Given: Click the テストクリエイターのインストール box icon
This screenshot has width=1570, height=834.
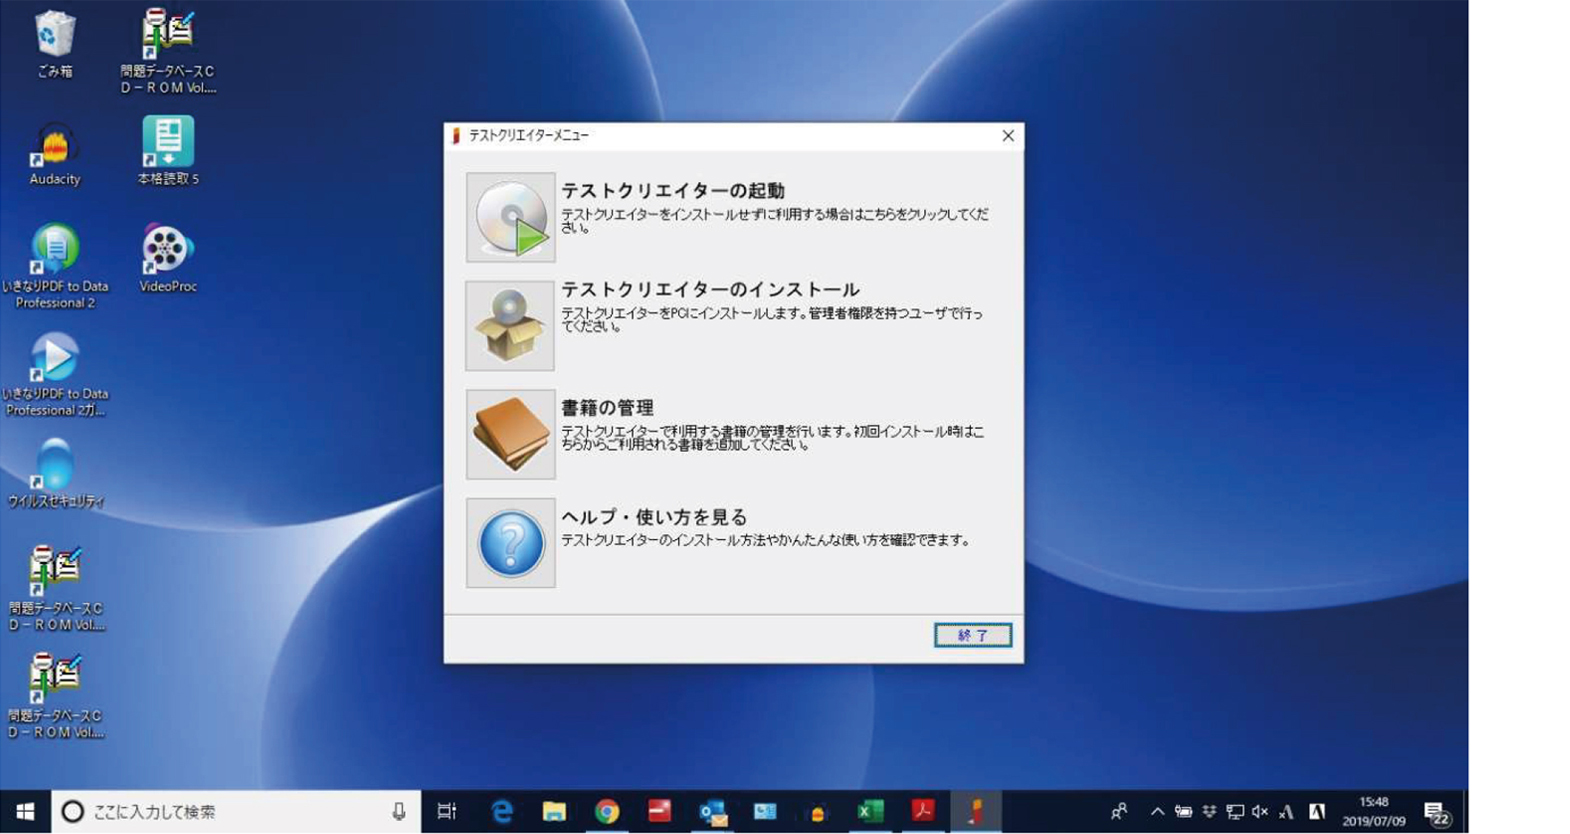Looking at the screenshot, I should [x=510, y=325].
